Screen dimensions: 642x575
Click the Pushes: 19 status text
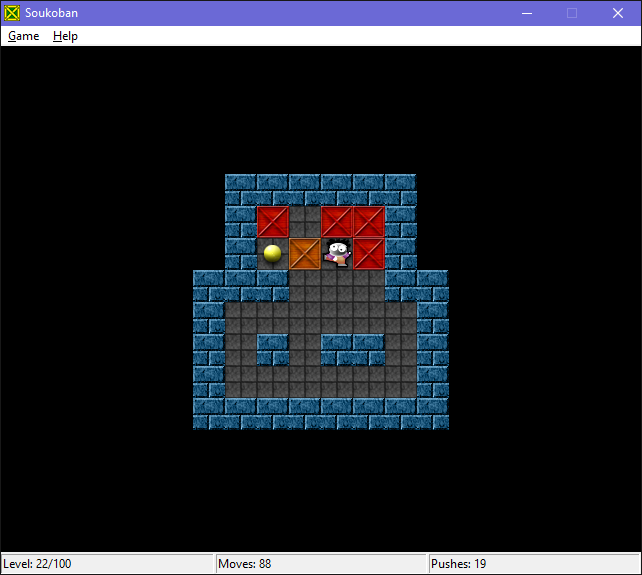click(458, 564)
